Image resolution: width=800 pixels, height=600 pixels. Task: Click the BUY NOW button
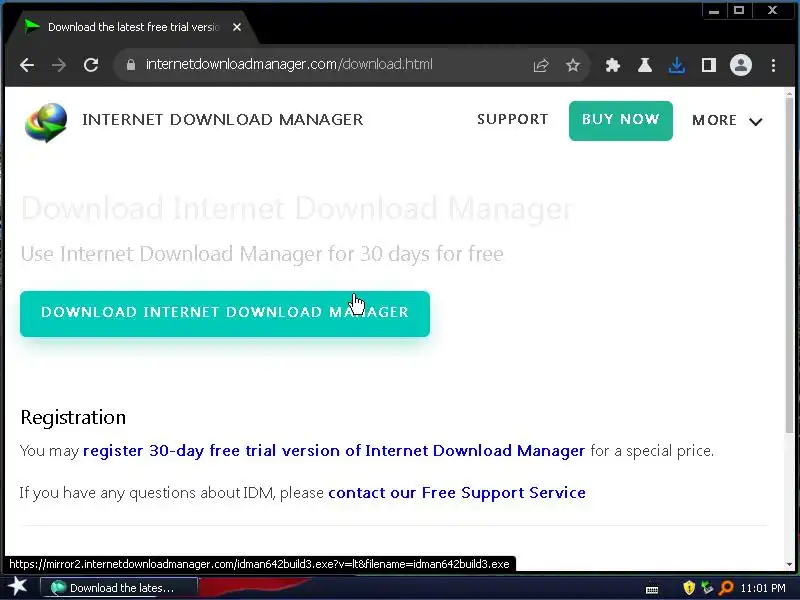click(x=620, y=120)
